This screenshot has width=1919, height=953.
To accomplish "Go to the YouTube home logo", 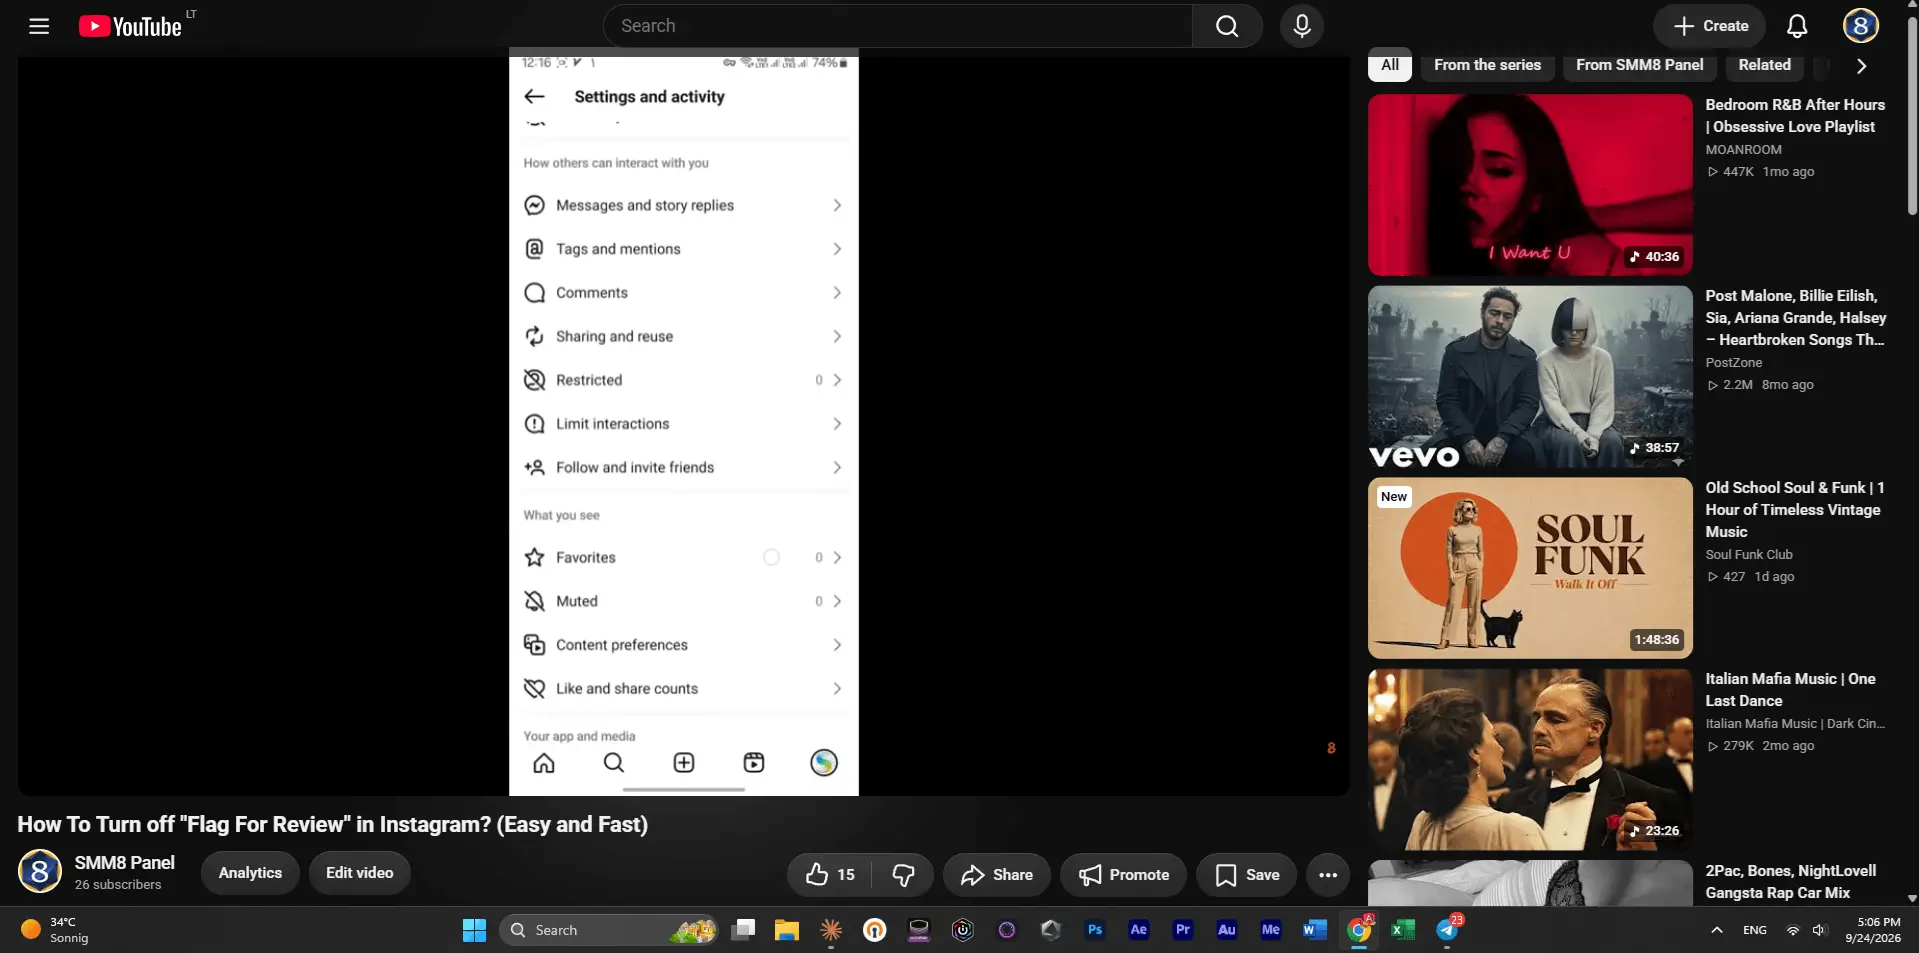I will pyautogui.click(x=131, y=26).
